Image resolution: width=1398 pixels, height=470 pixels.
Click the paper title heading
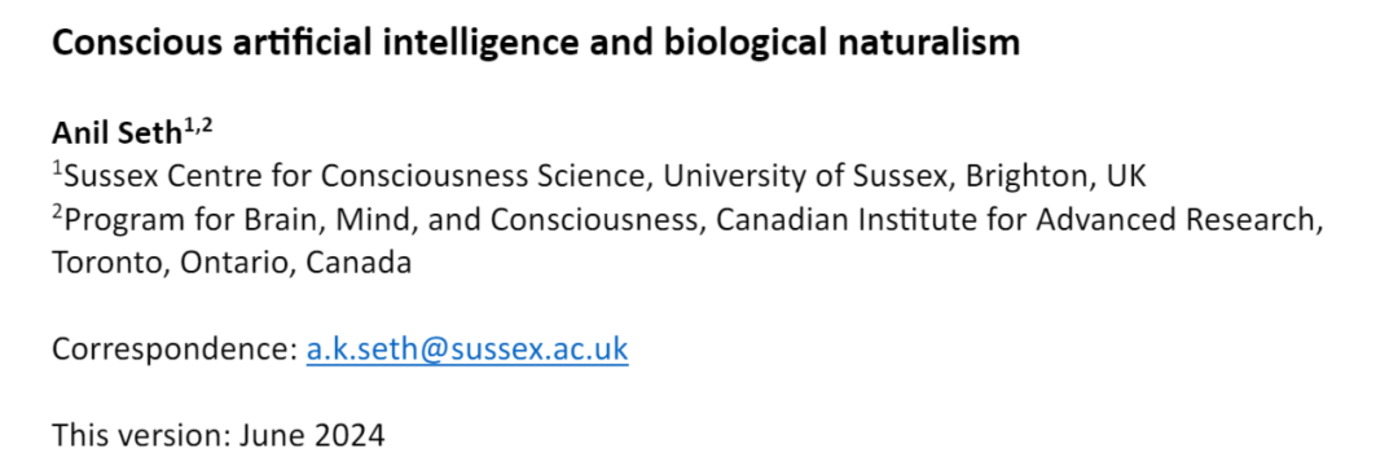pyautogui.click(x=535, y=43)
